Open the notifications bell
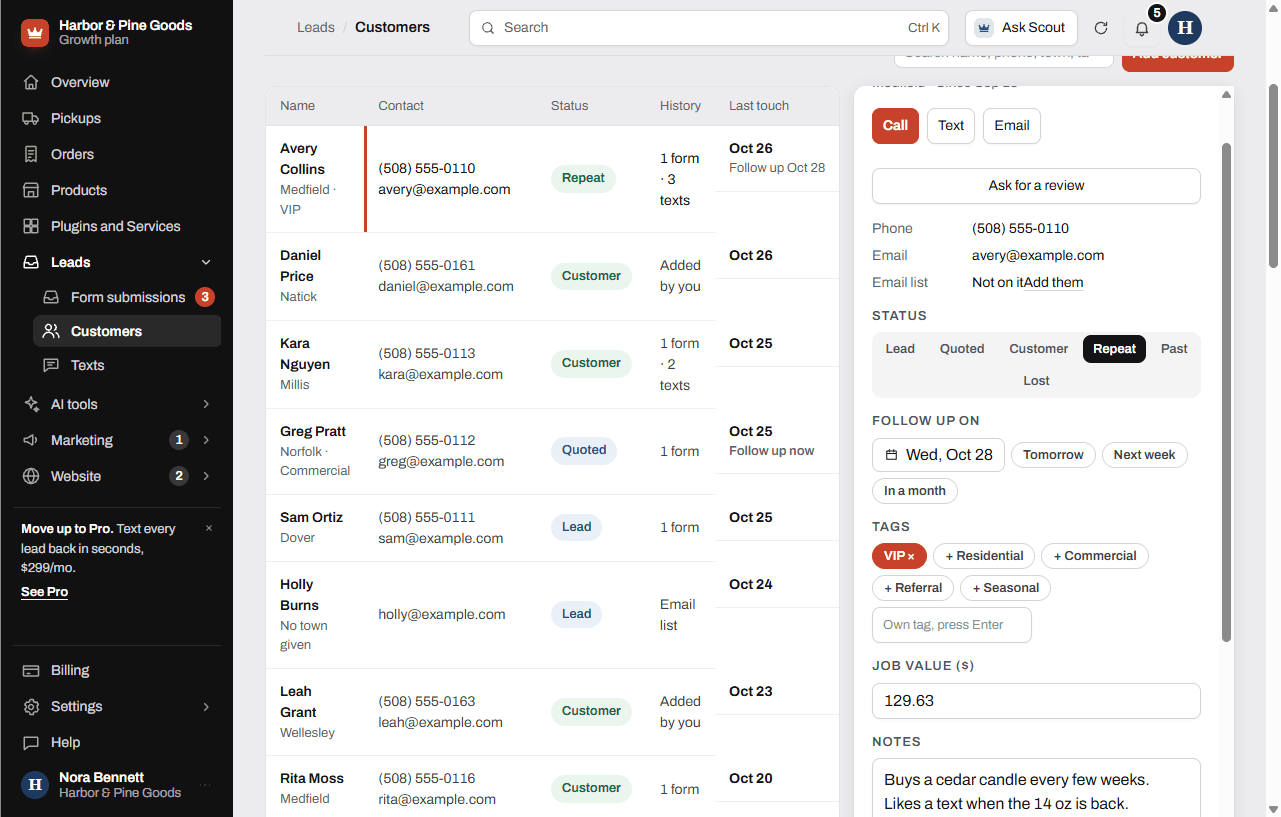Screen dimensions: 1281x817 click(x=1142, y=28)
